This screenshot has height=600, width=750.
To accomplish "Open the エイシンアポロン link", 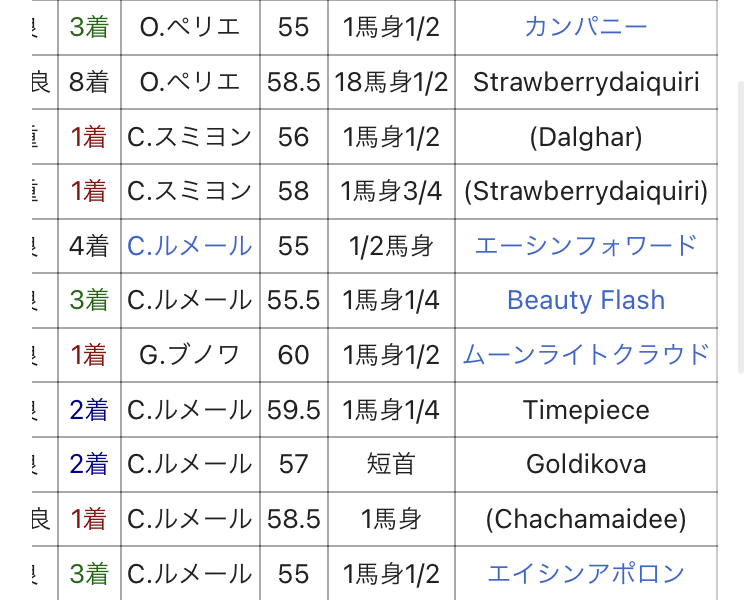I will click(586, 574).
